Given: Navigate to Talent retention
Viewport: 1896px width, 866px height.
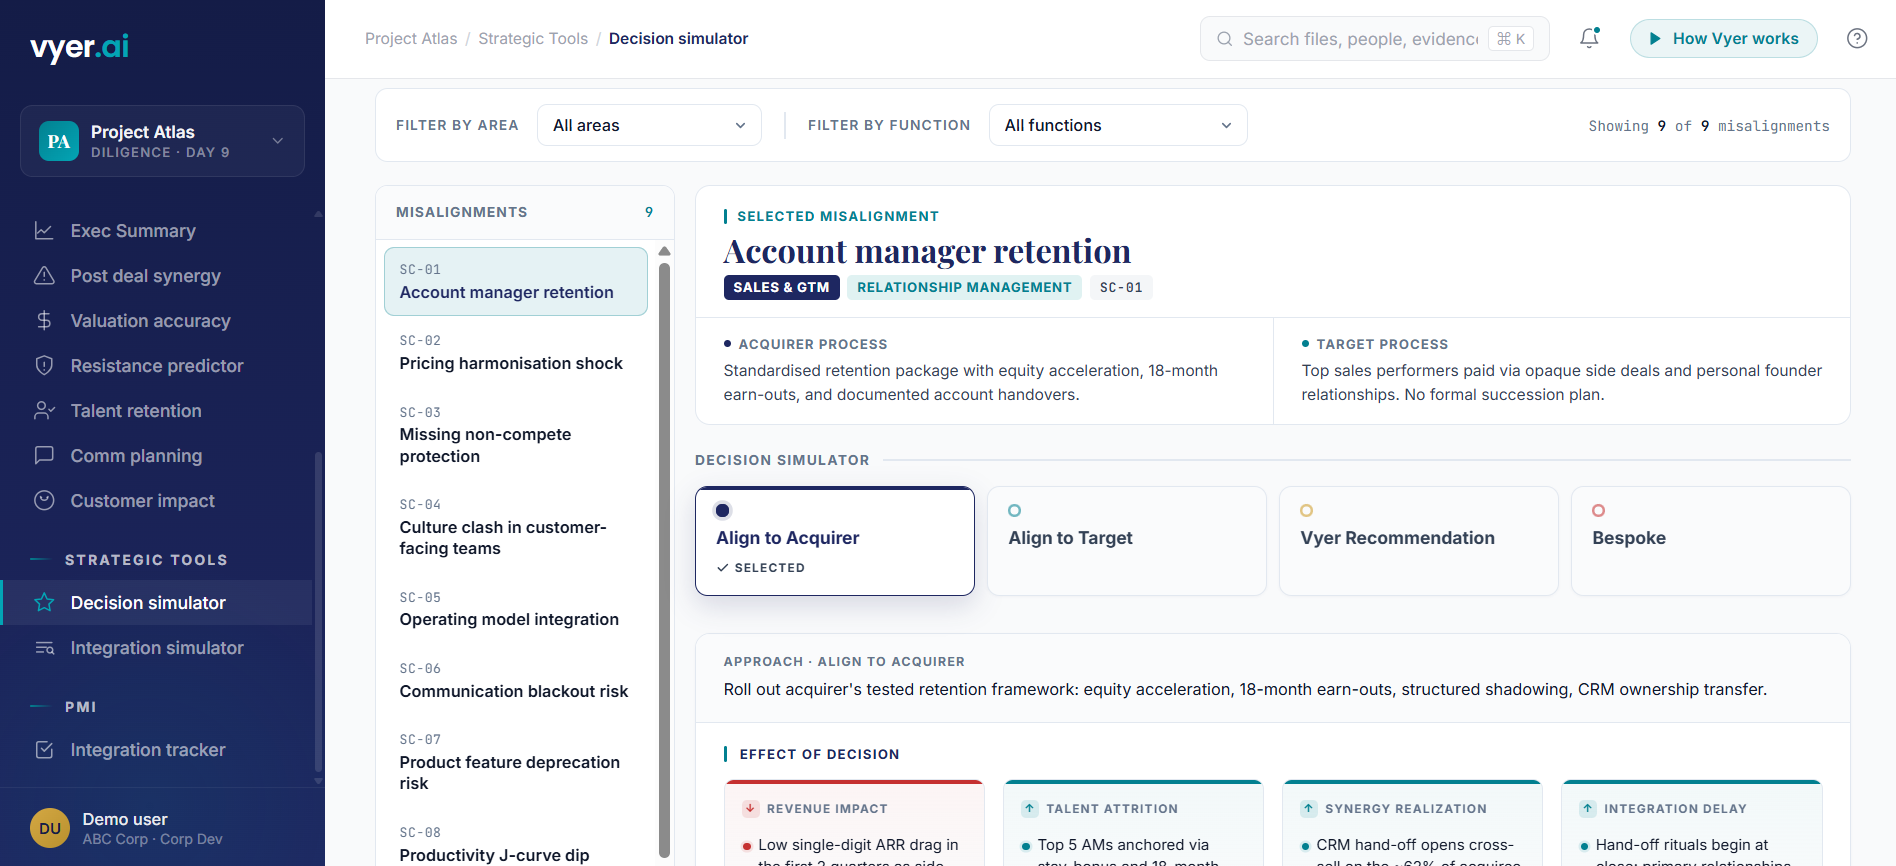Looking at the screenshot, I should [x=158, y=411].
